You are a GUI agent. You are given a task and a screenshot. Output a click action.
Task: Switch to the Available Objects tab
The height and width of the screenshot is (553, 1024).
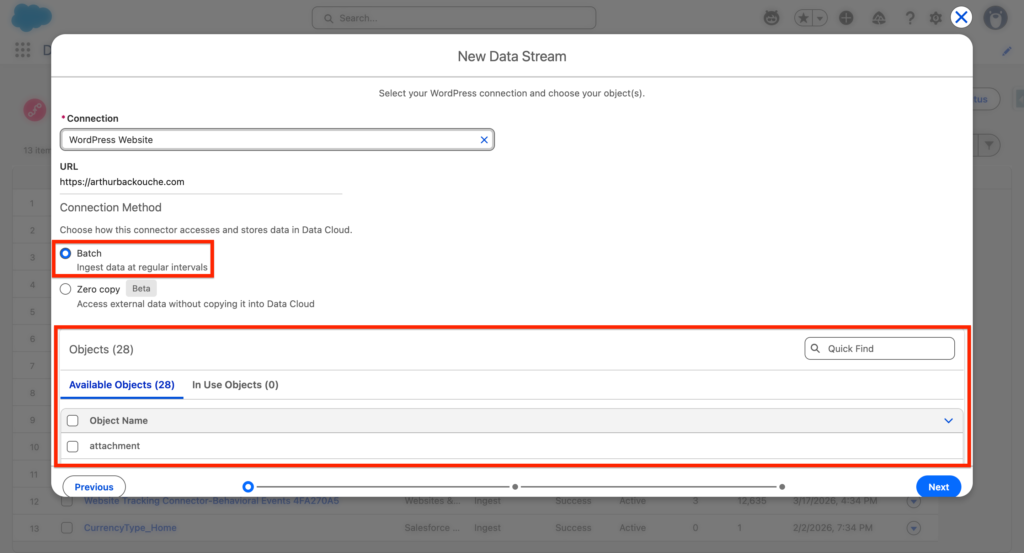coord(122,385)
